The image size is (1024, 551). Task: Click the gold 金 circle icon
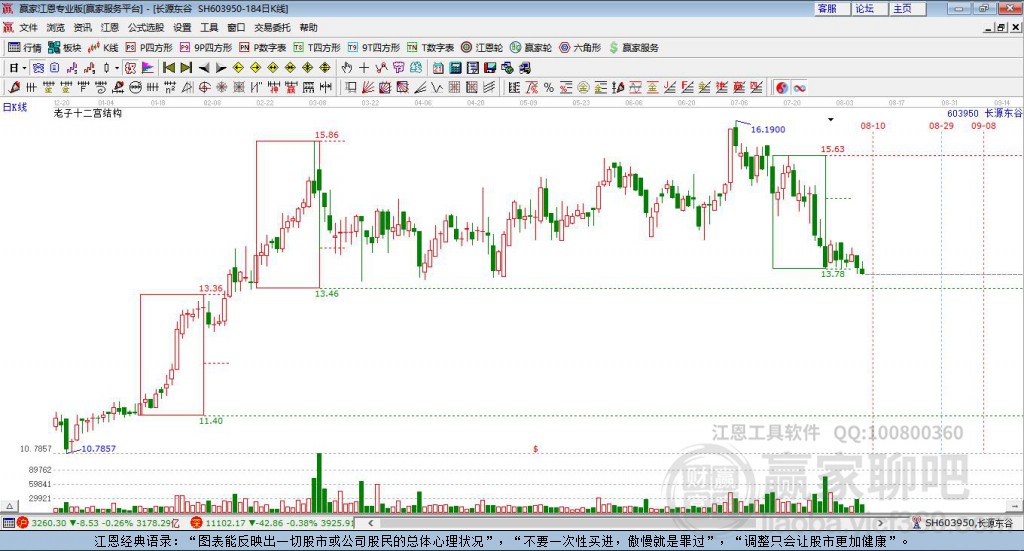583,87
